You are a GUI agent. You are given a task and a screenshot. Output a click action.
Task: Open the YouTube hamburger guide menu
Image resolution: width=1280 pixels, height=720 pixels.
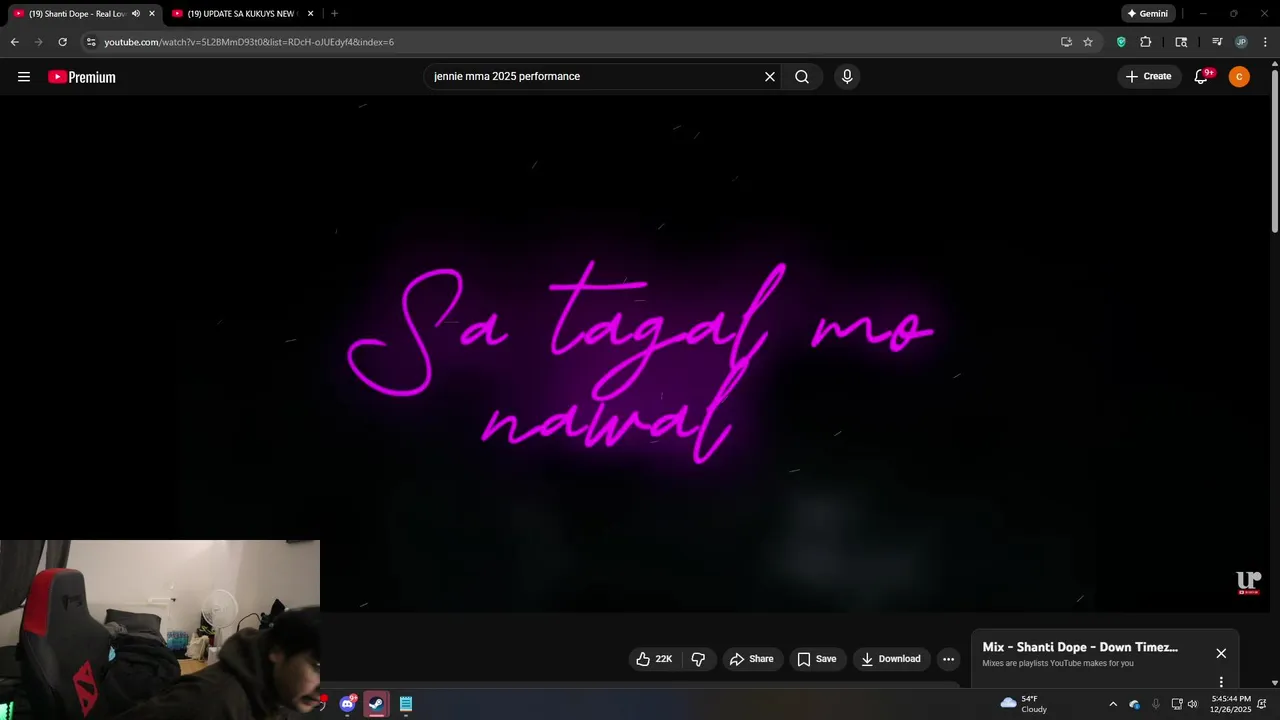click(x=24, y=77)
